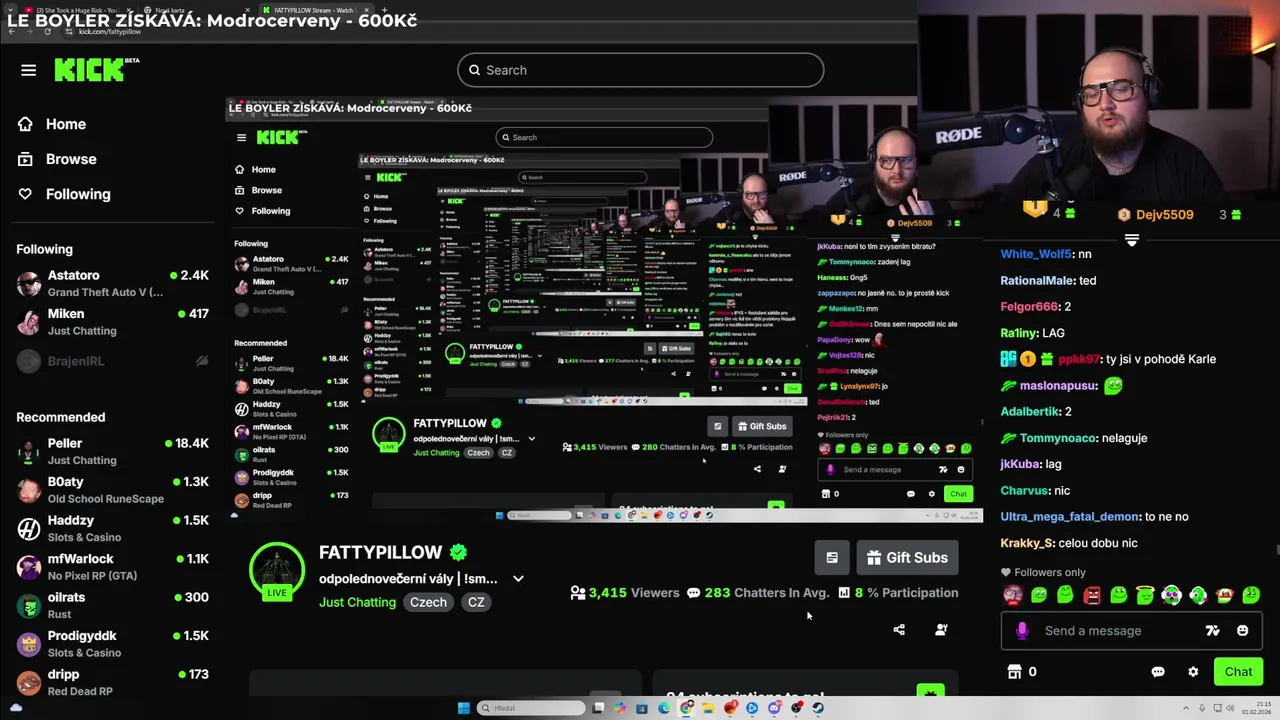Screen dimensions: 1280x720
Task: Click the follow user-plus icon
Action: pyautogui.click(x=941, y=630)
